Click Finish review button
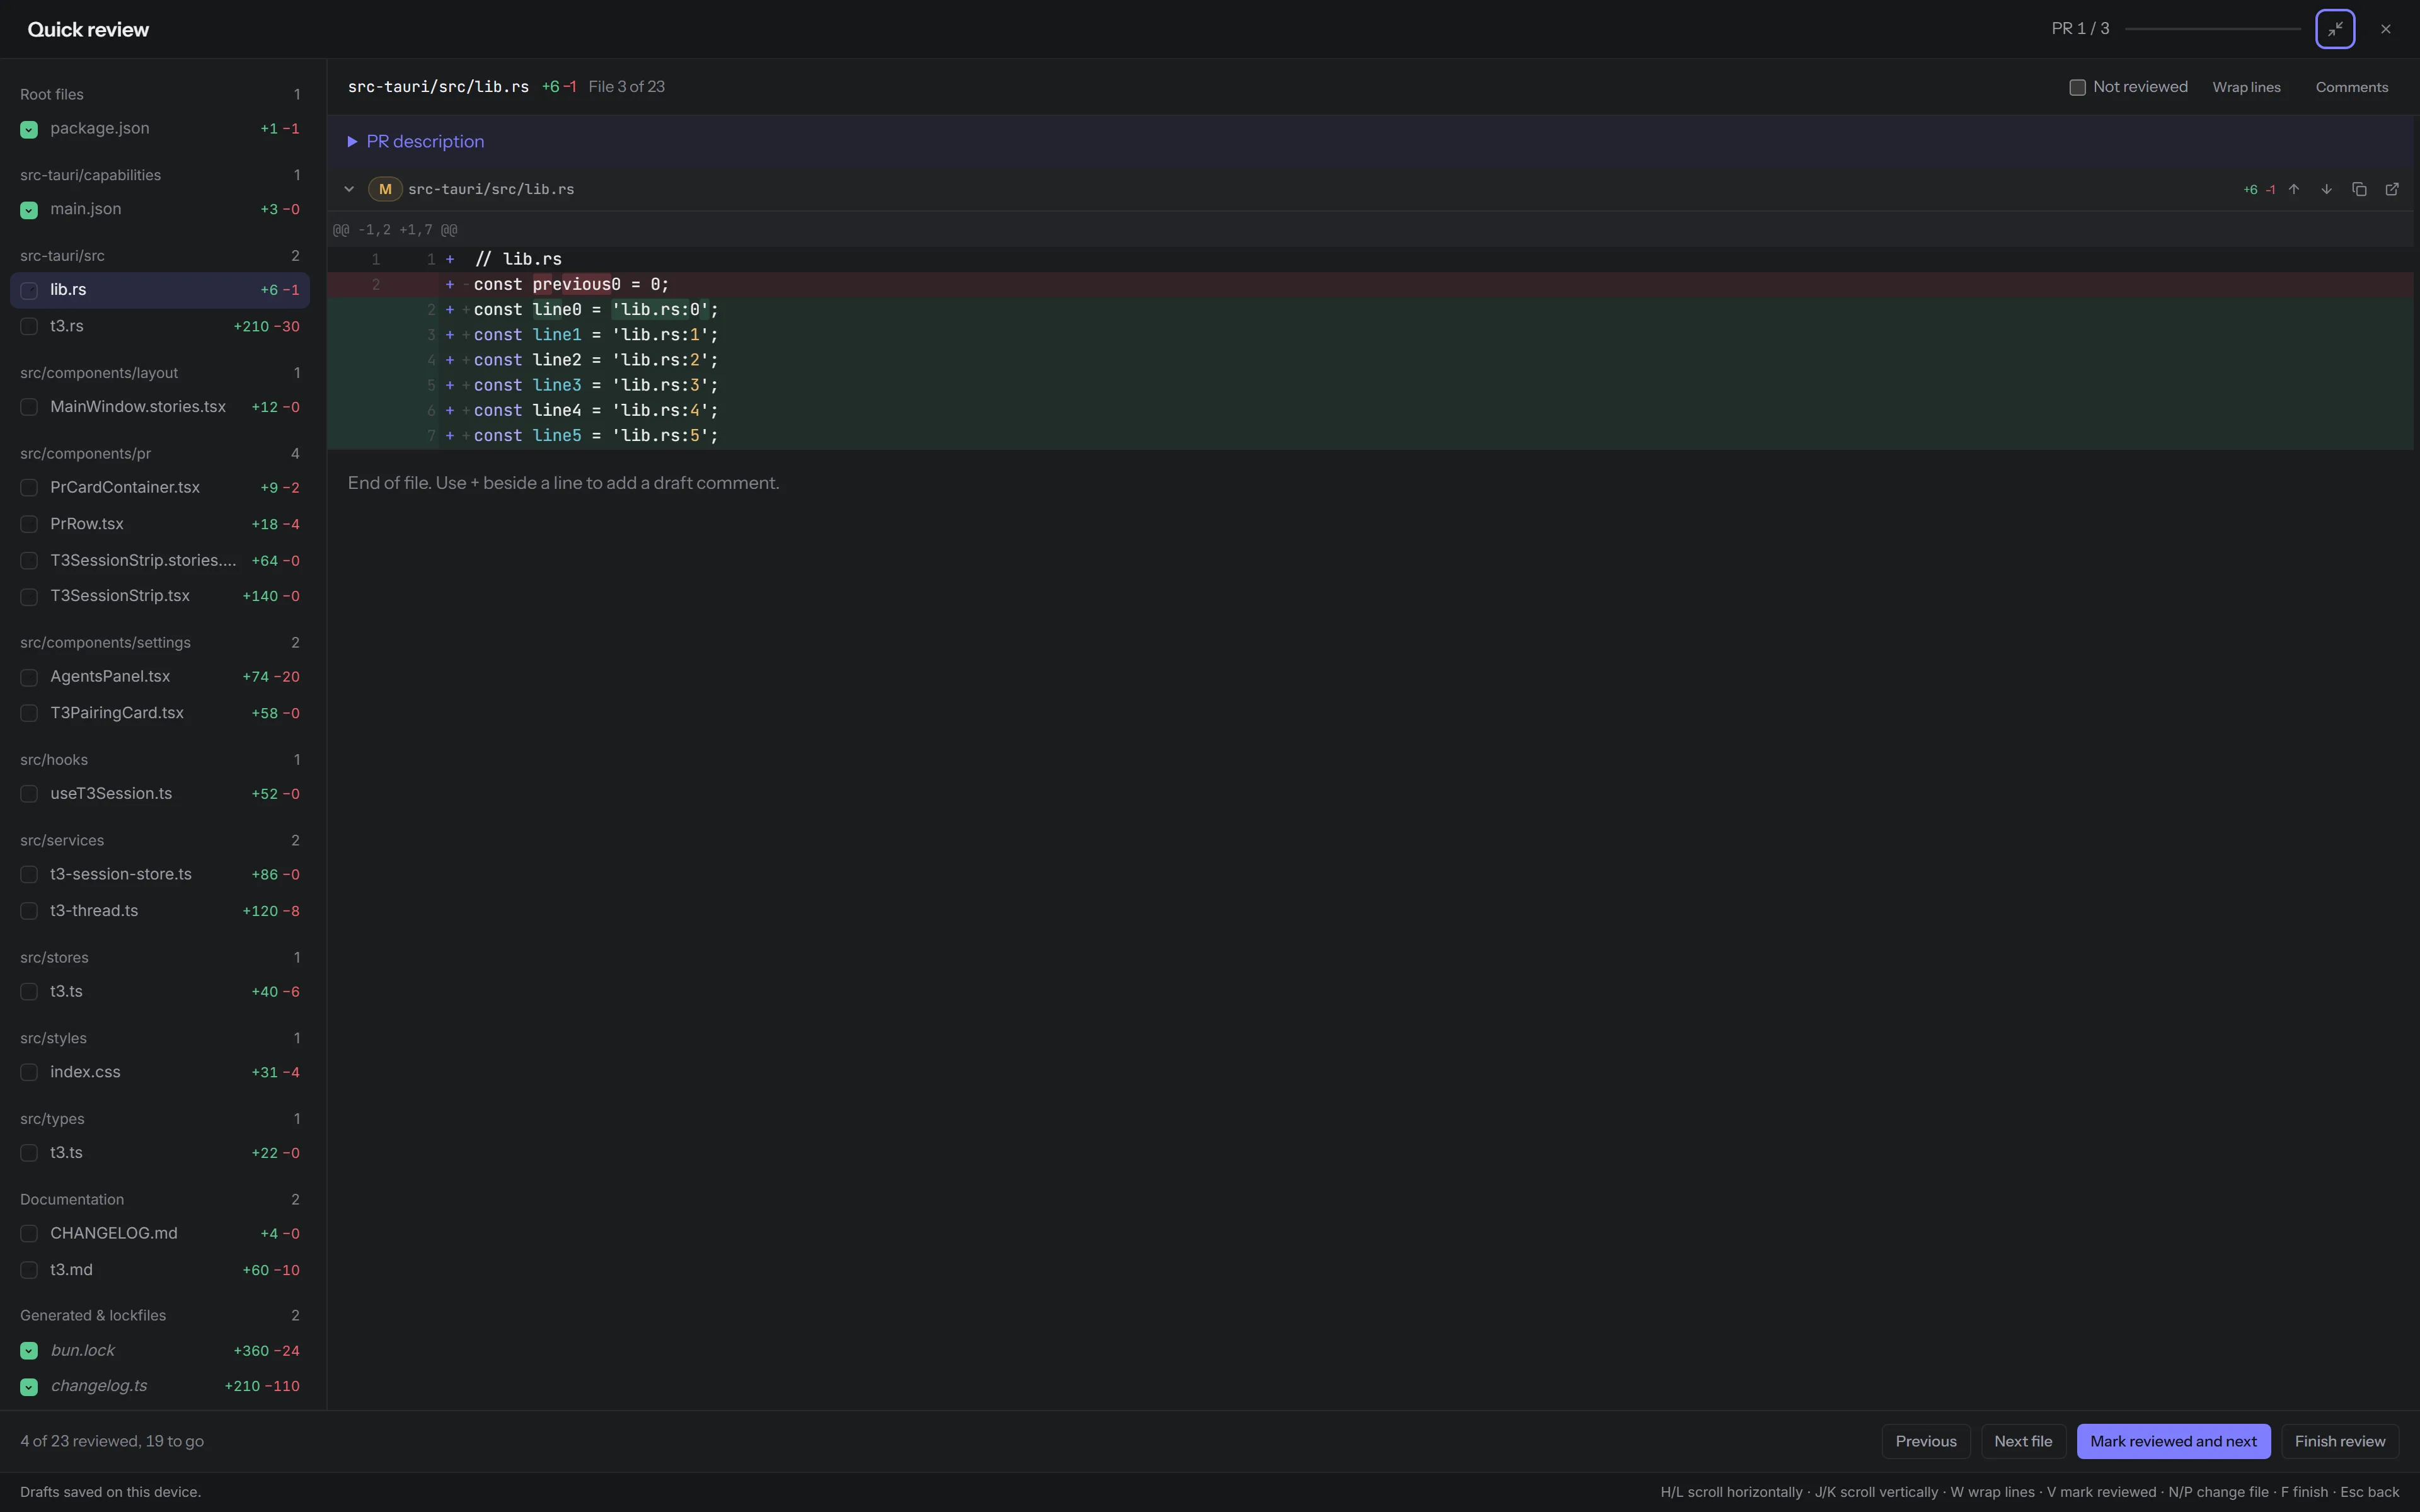Viewport: 2420px width, 1512px height. (x=2340, y=1441)
